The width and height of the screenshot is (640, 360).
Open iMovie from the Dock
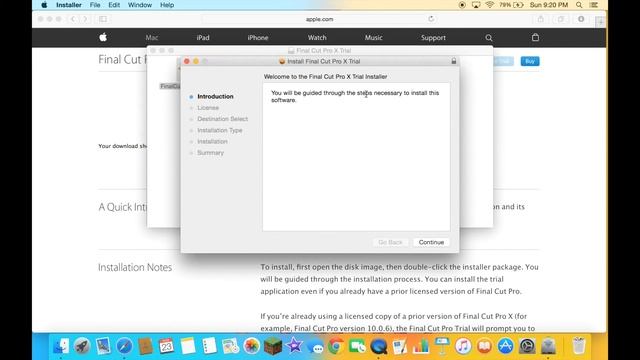(294, 346)
